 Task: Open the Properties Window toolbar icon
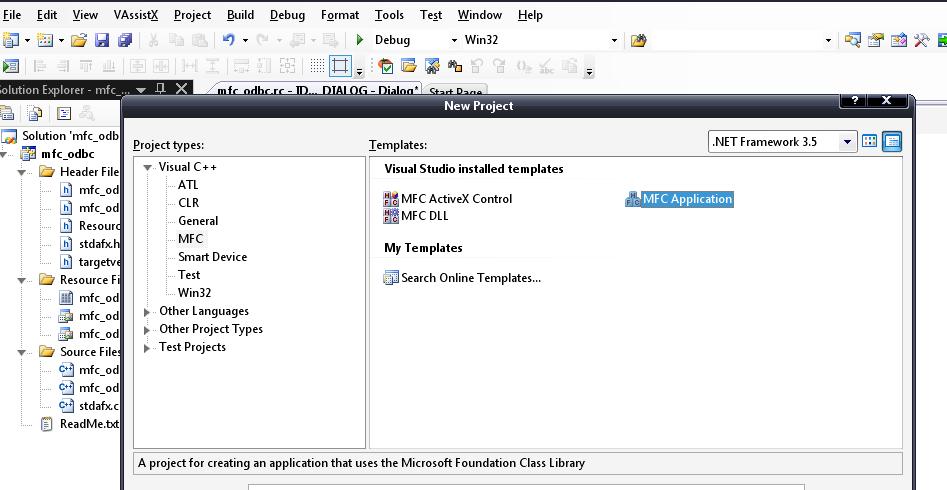875,40
